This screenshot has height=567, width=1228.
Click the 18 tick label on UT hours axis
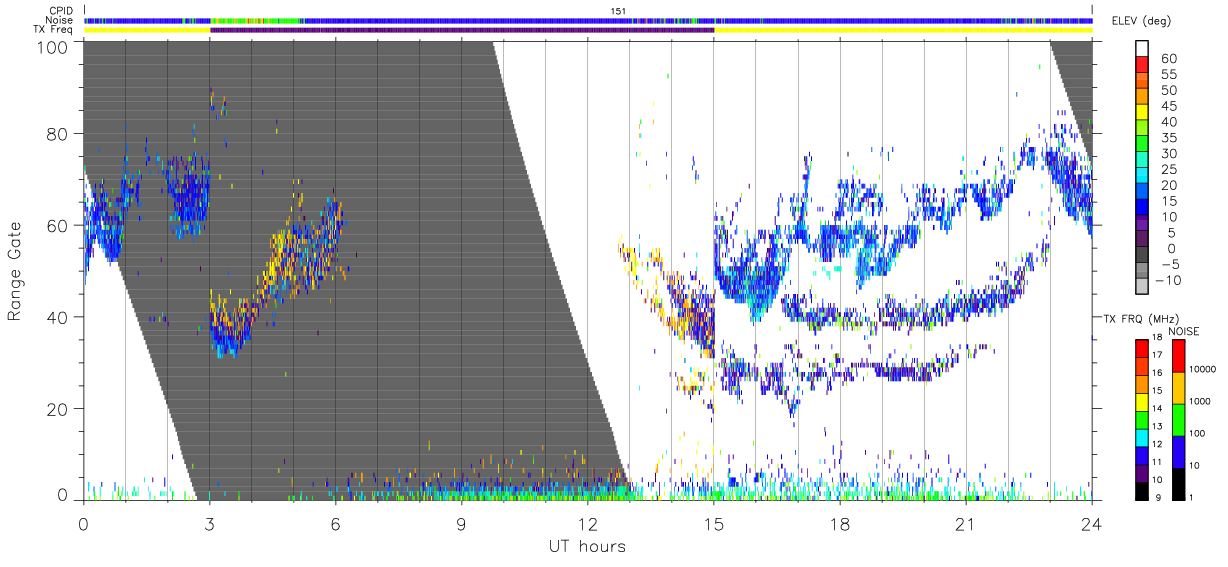point(840,522)
